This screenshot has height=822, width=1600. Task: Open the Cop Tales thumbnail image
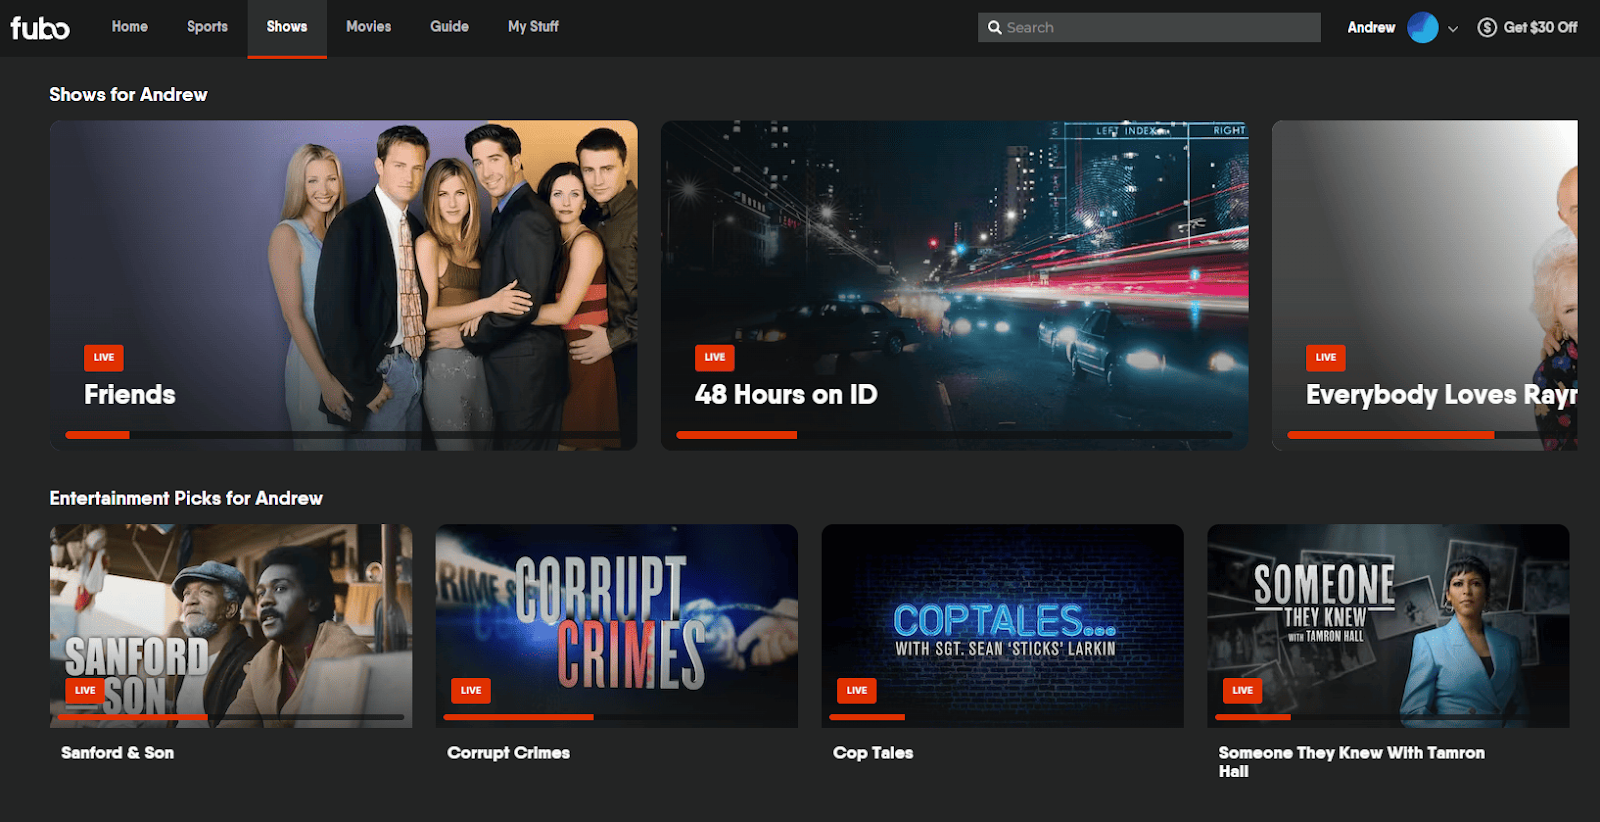coord(1002,626)
